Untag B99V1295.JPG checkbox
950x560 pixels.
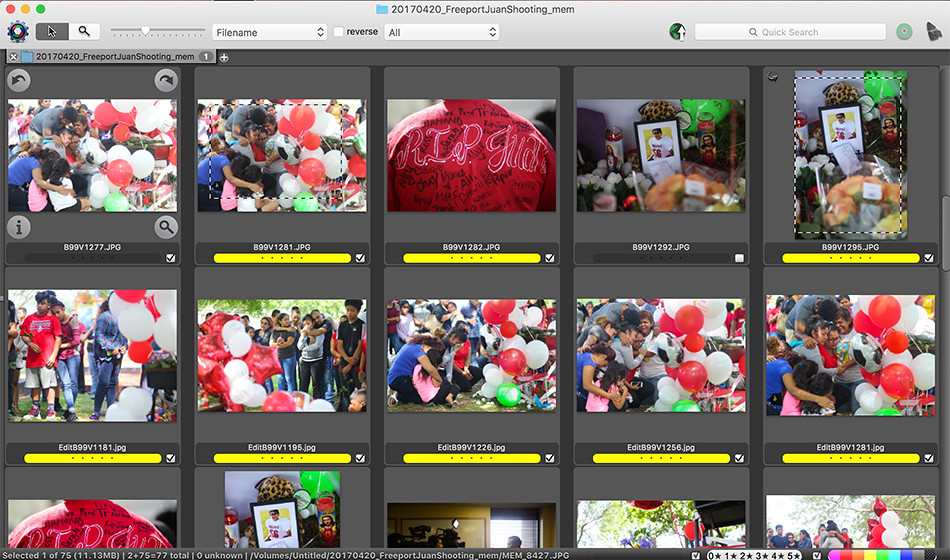click(929, 258)
